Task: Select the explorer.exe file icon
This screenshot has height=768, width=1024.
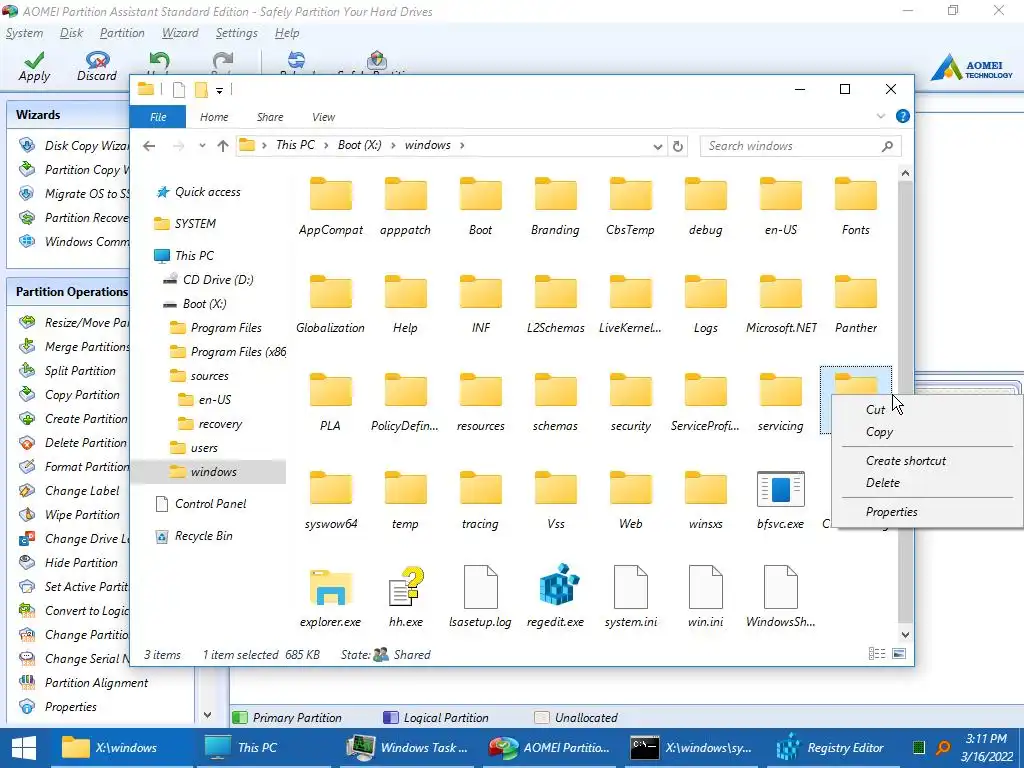Action: [x=330, y=586]
